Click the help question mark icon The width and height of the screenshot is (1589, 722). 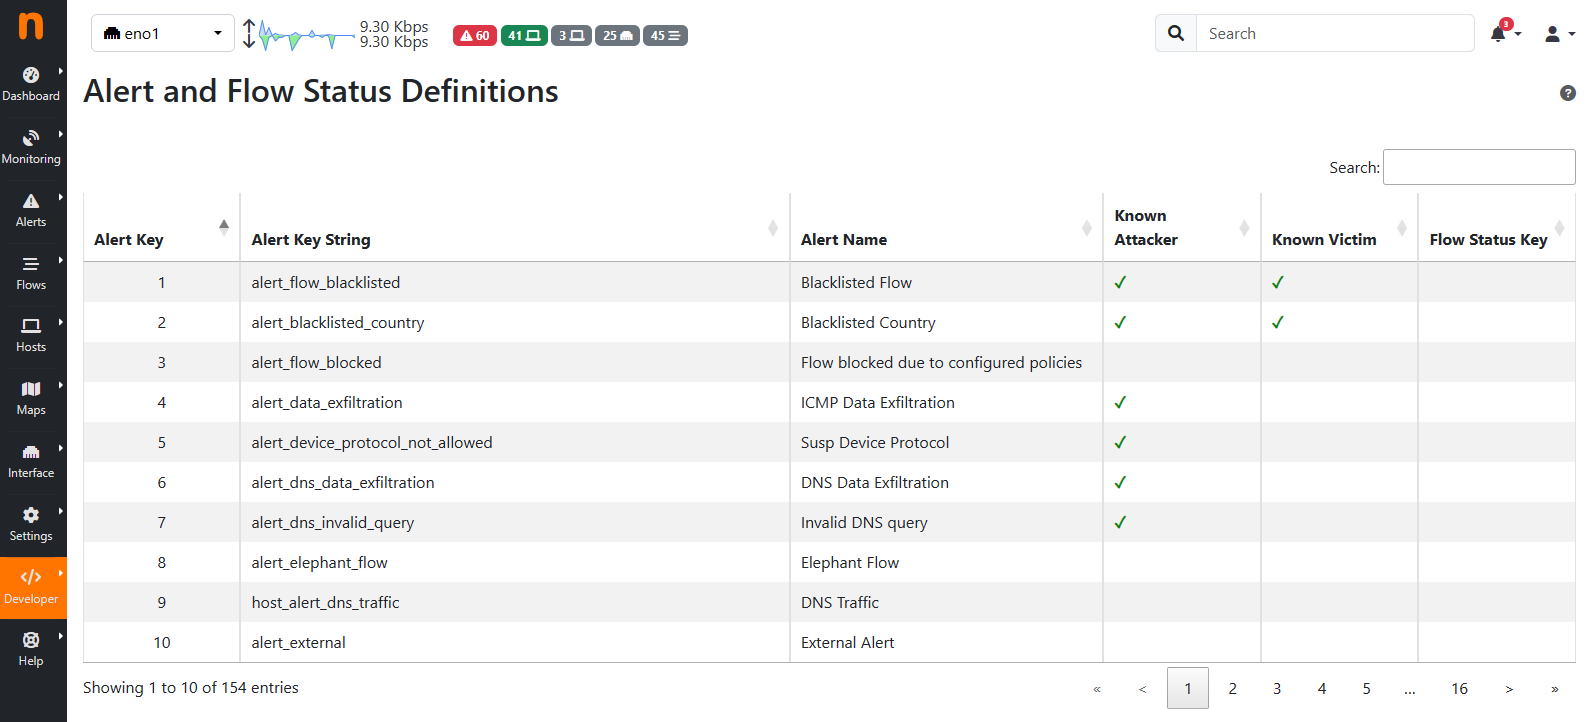(1568, 93)
